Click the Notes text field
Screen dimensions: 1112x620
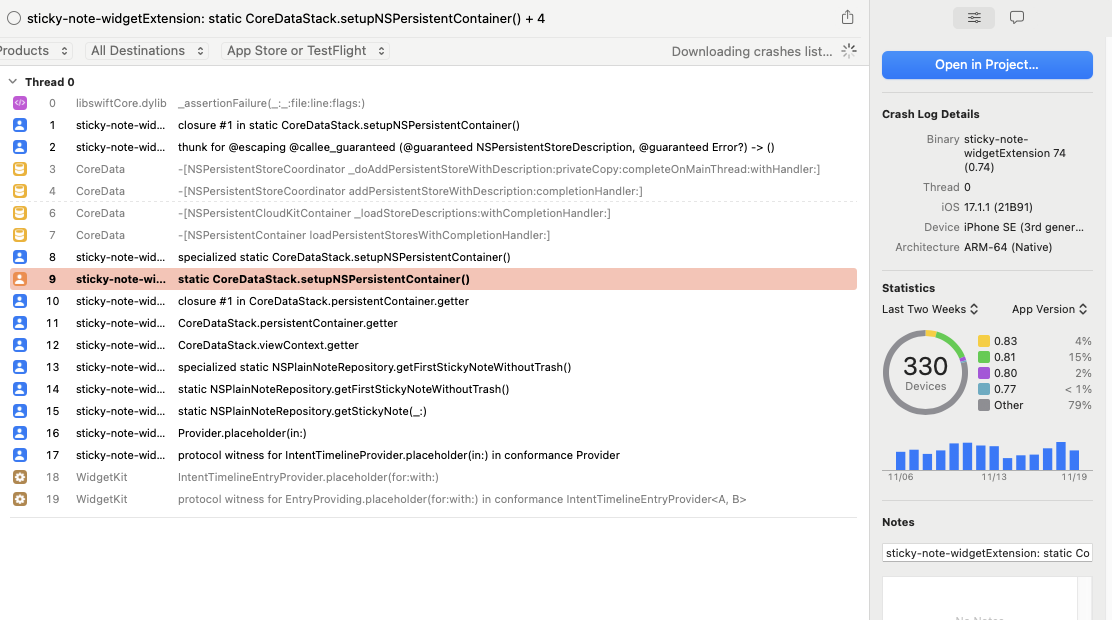coord(986,553)
